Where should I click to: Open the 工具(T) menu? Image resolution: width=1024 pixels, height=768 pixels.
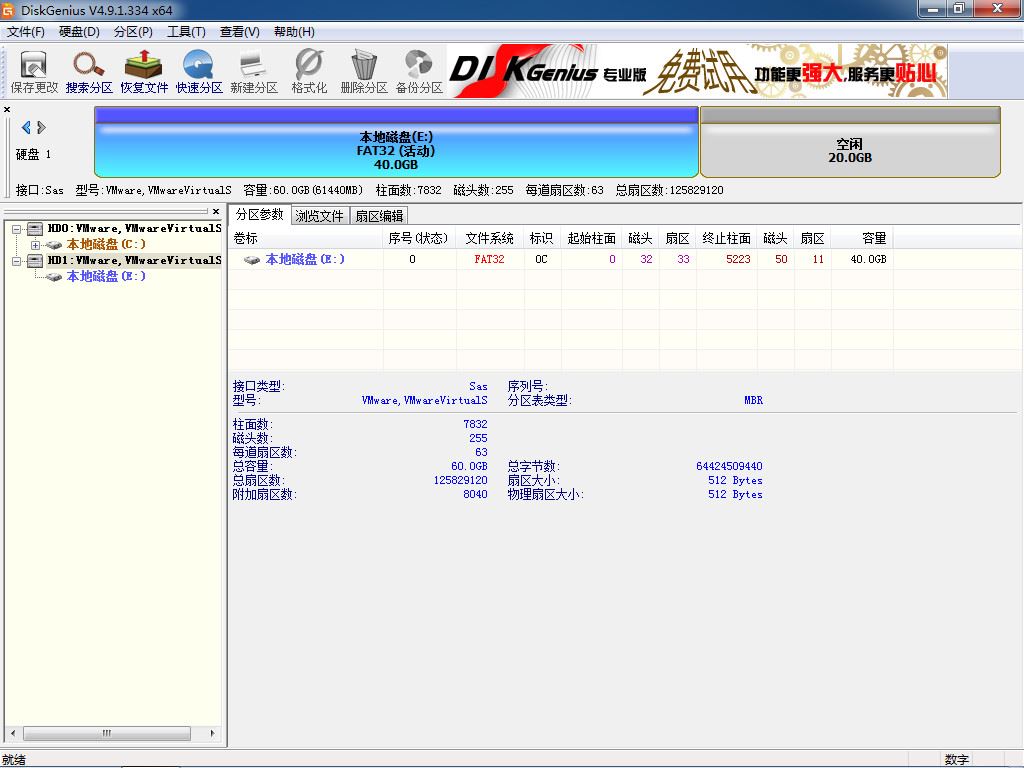[186, 31]
